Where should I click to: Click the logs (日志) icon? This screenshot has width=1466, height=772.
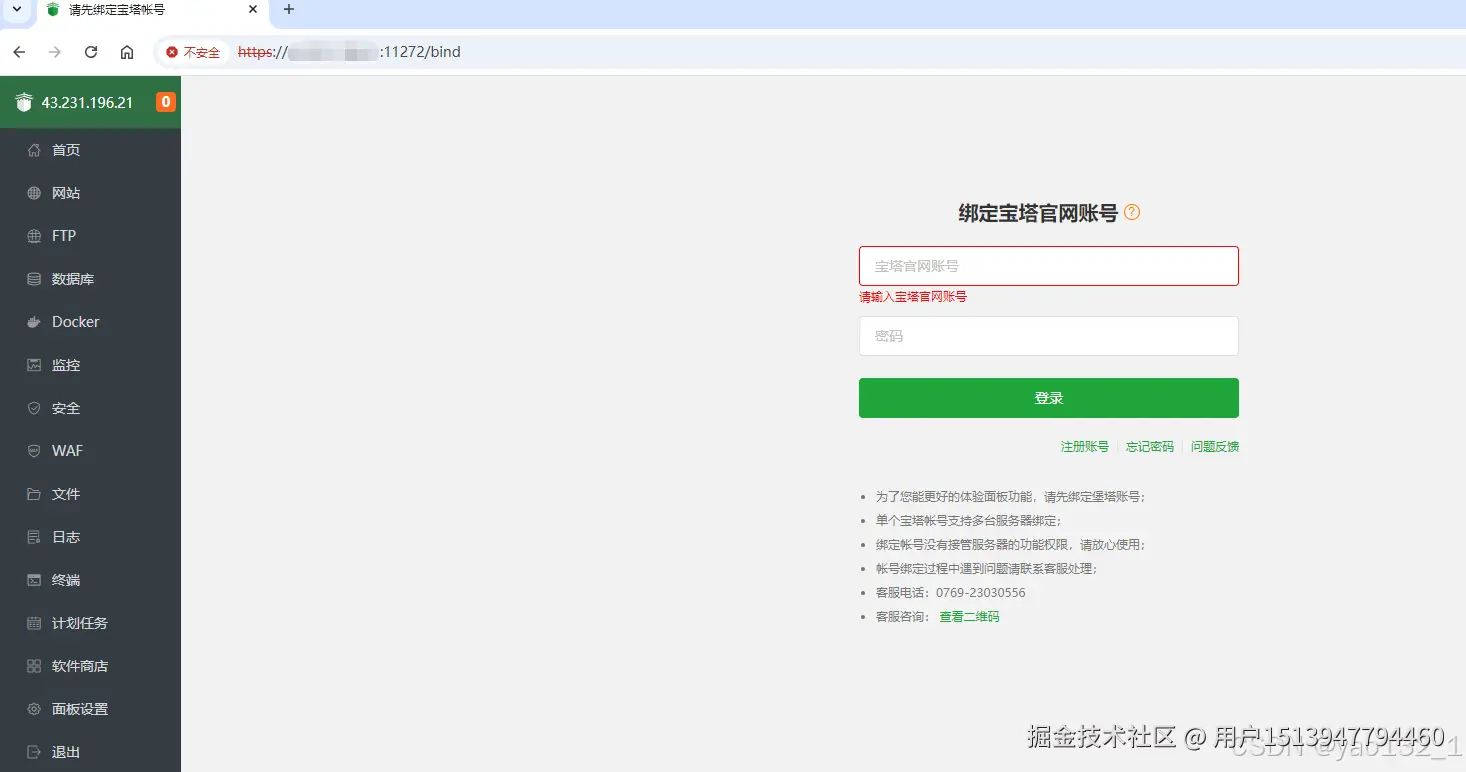click(x=34, y=537)
